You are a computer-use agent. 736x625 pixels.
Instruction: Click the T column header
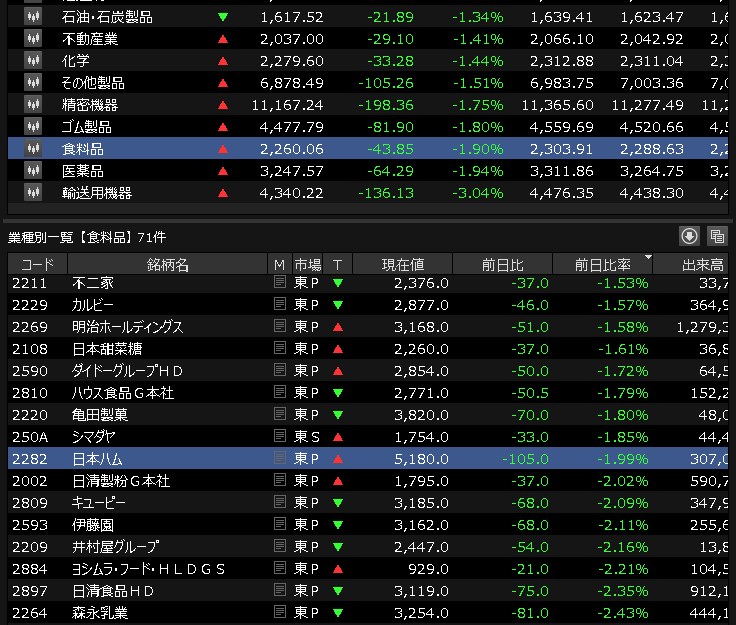pyautogui.click(x=337, y=265)
